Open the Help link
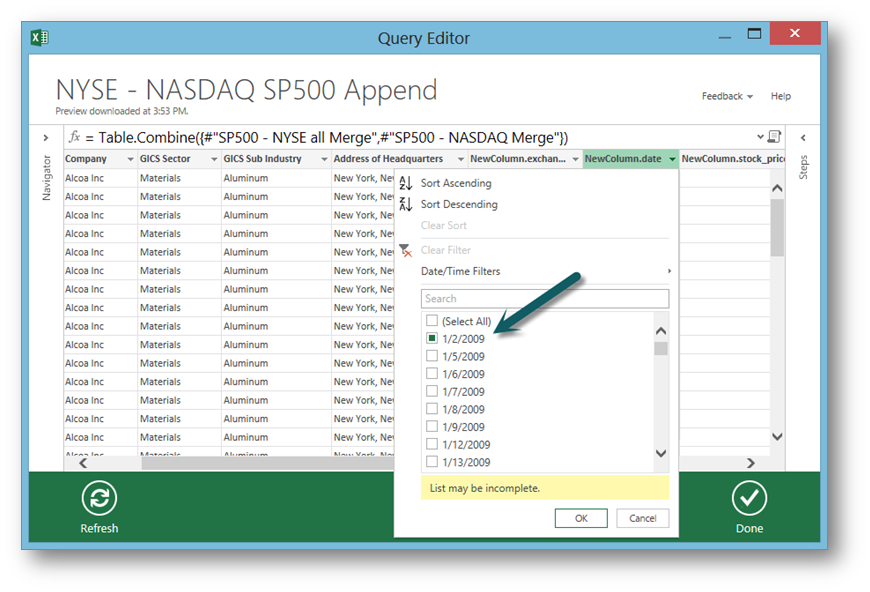 click(780, 96)
